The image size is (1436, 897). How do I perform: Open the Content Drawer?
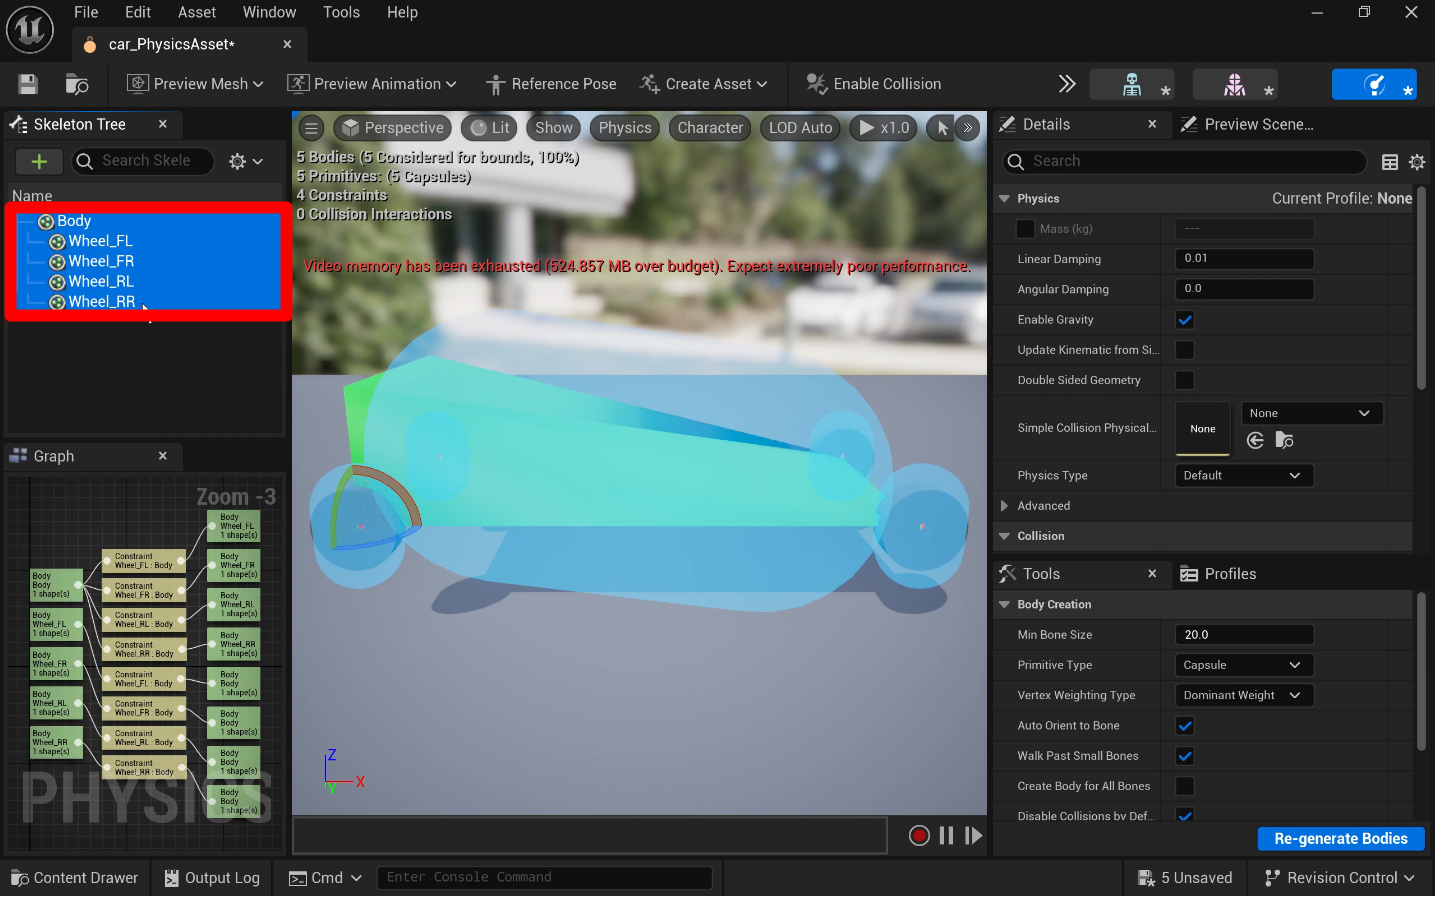coord(75,878)
